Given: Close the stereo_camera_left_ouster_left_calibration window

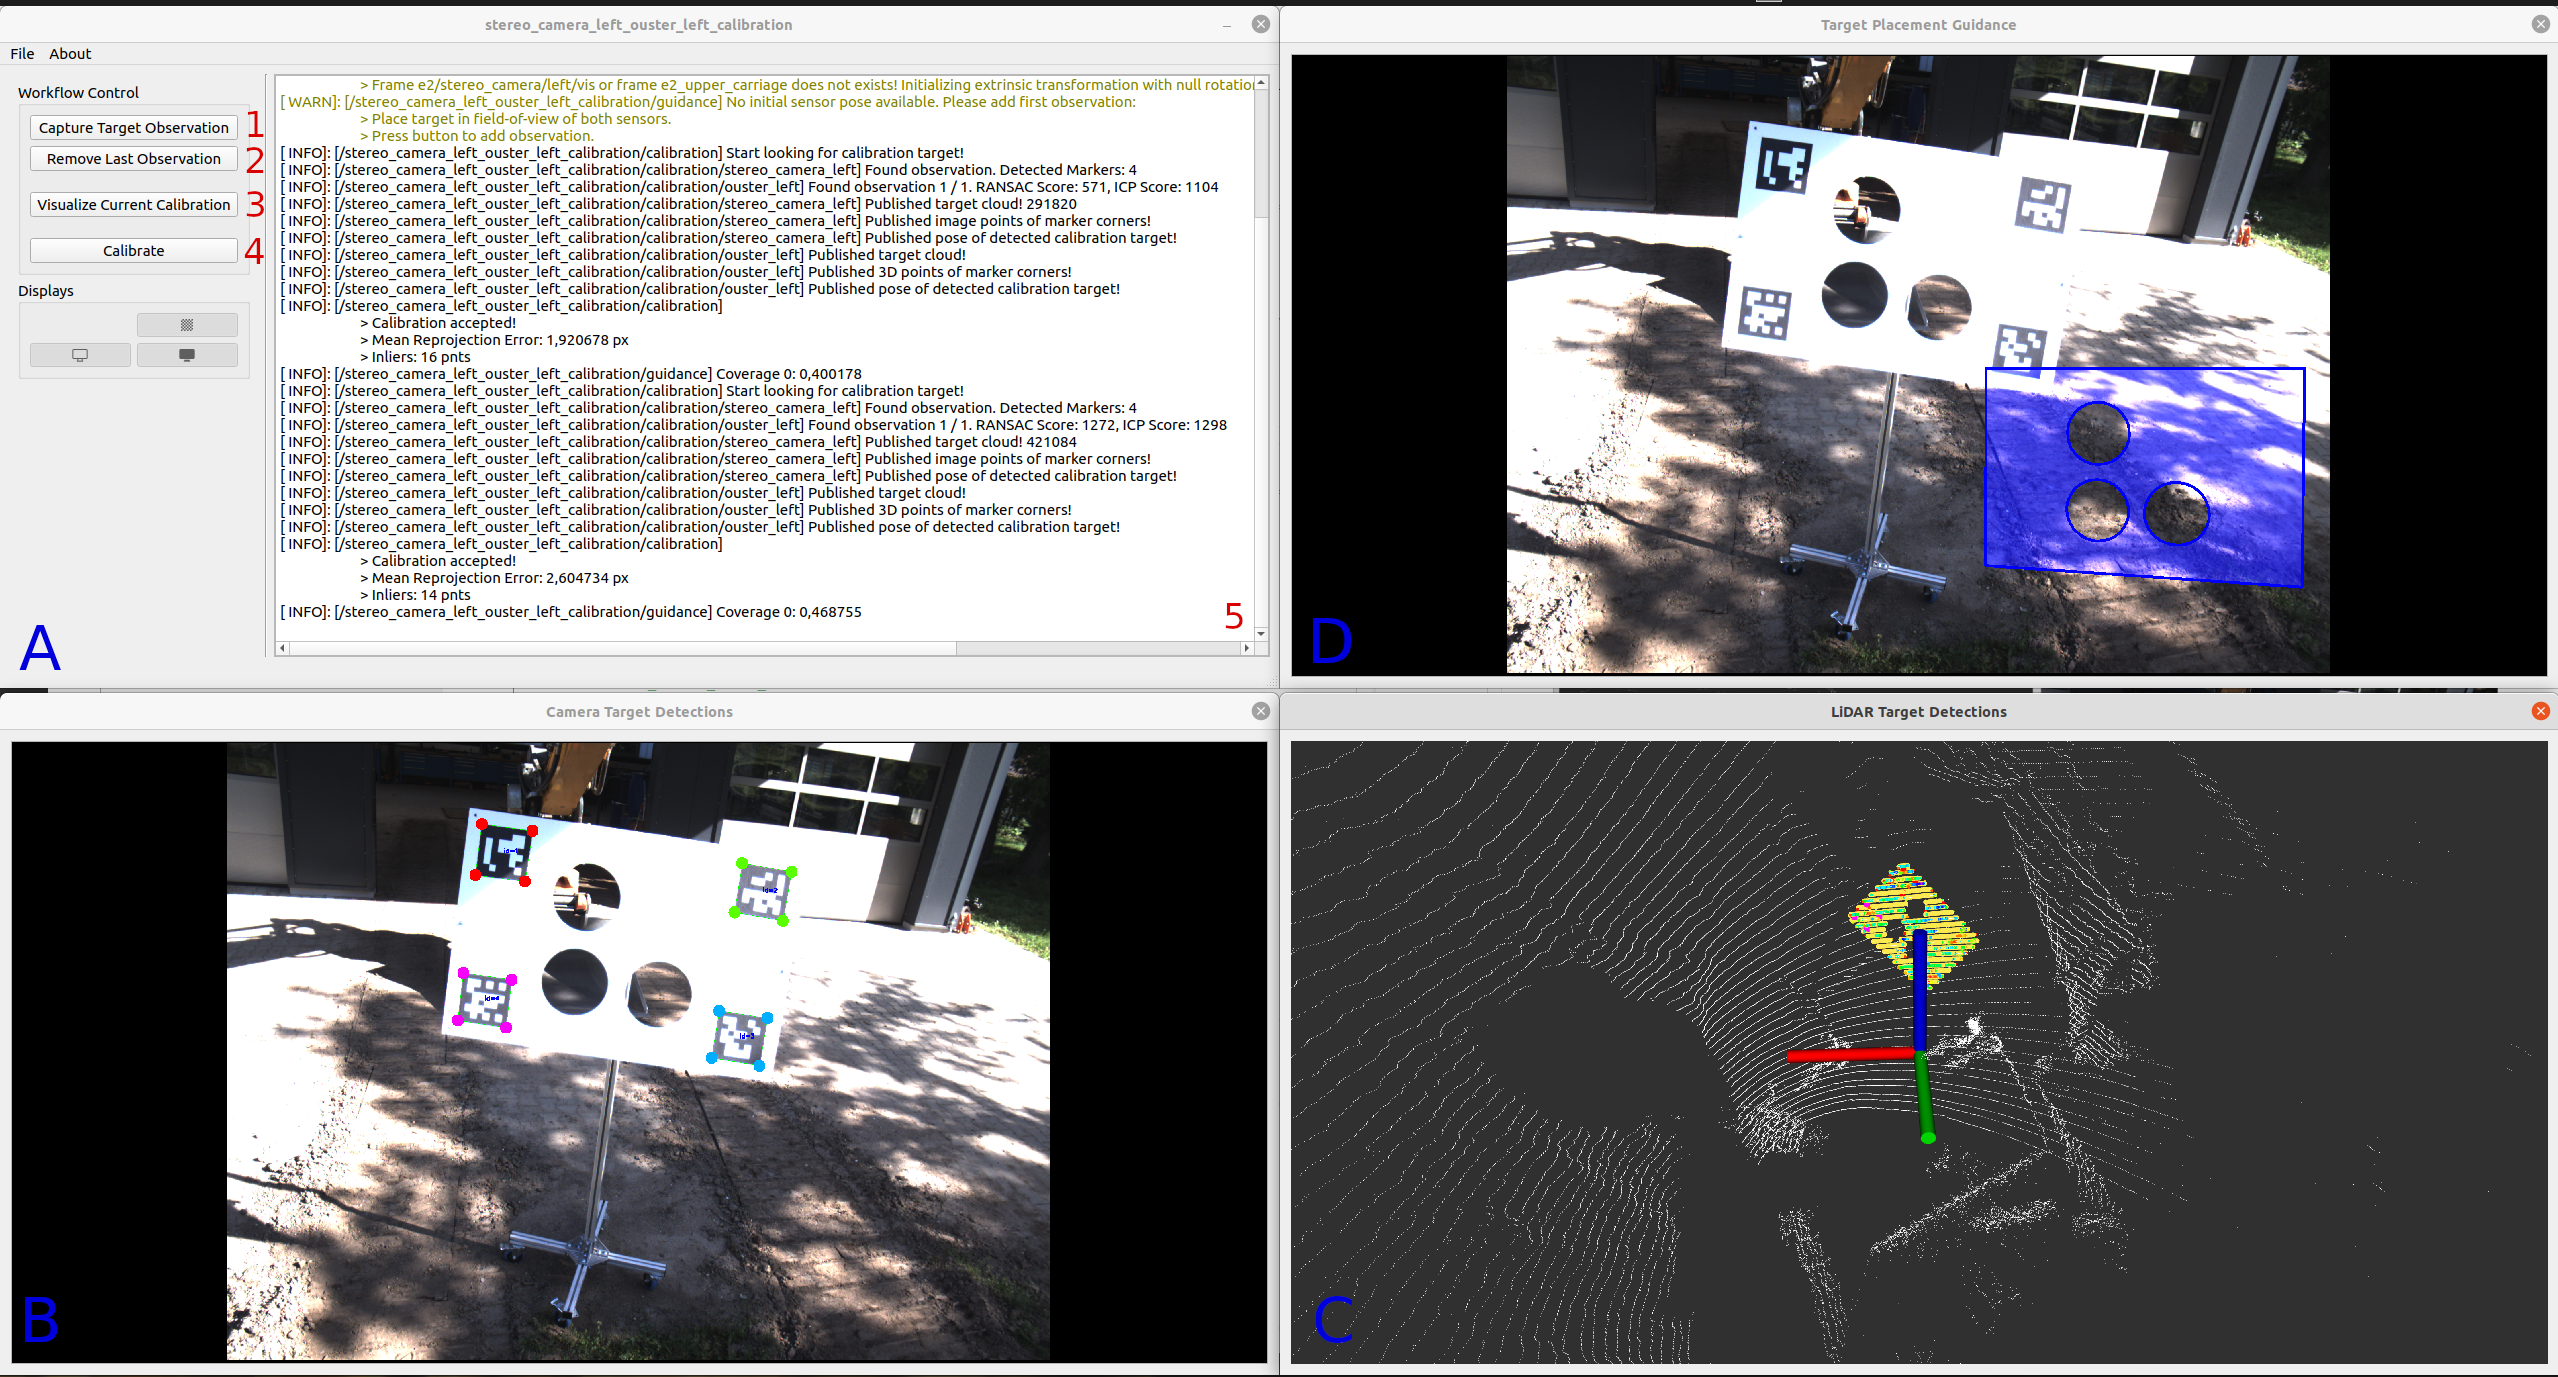Looking at the screenshot, I should click(x=1261, y=24).
